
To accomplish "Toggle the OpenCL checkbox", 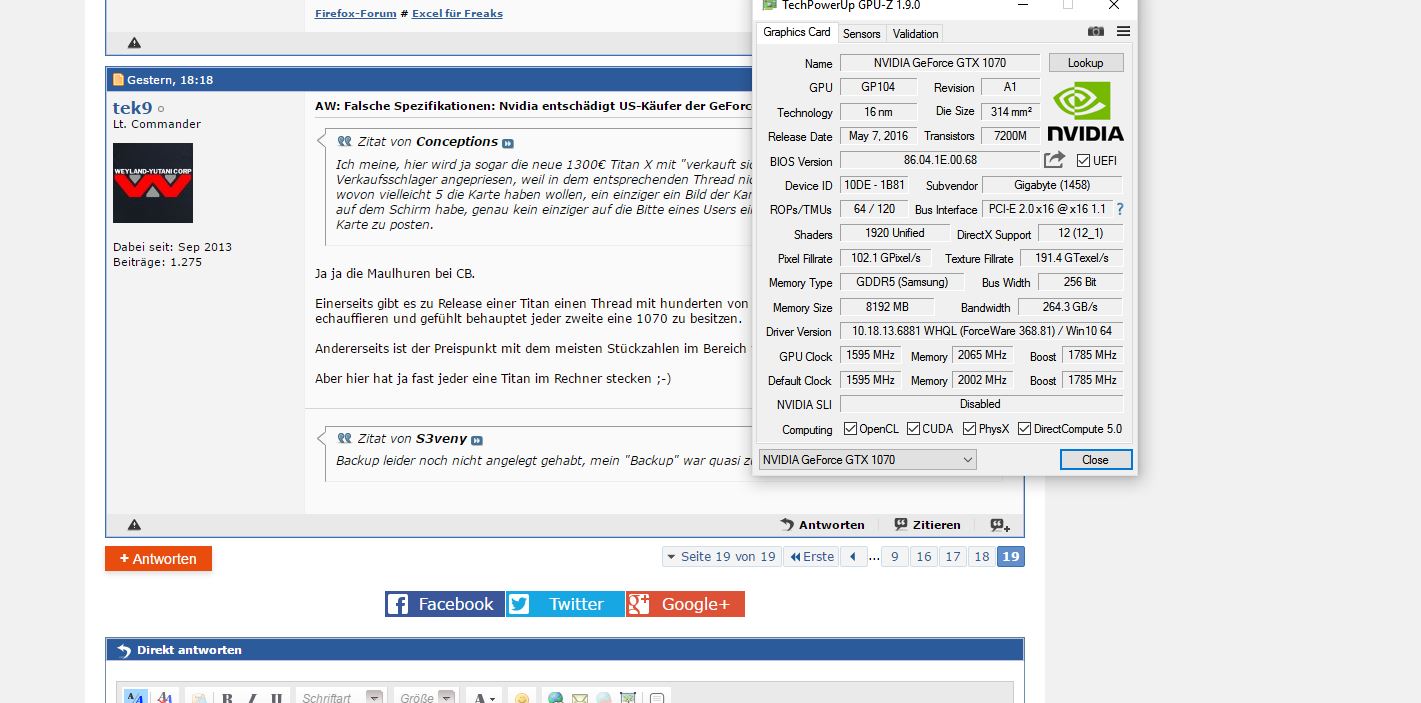I will click(850, 428).
